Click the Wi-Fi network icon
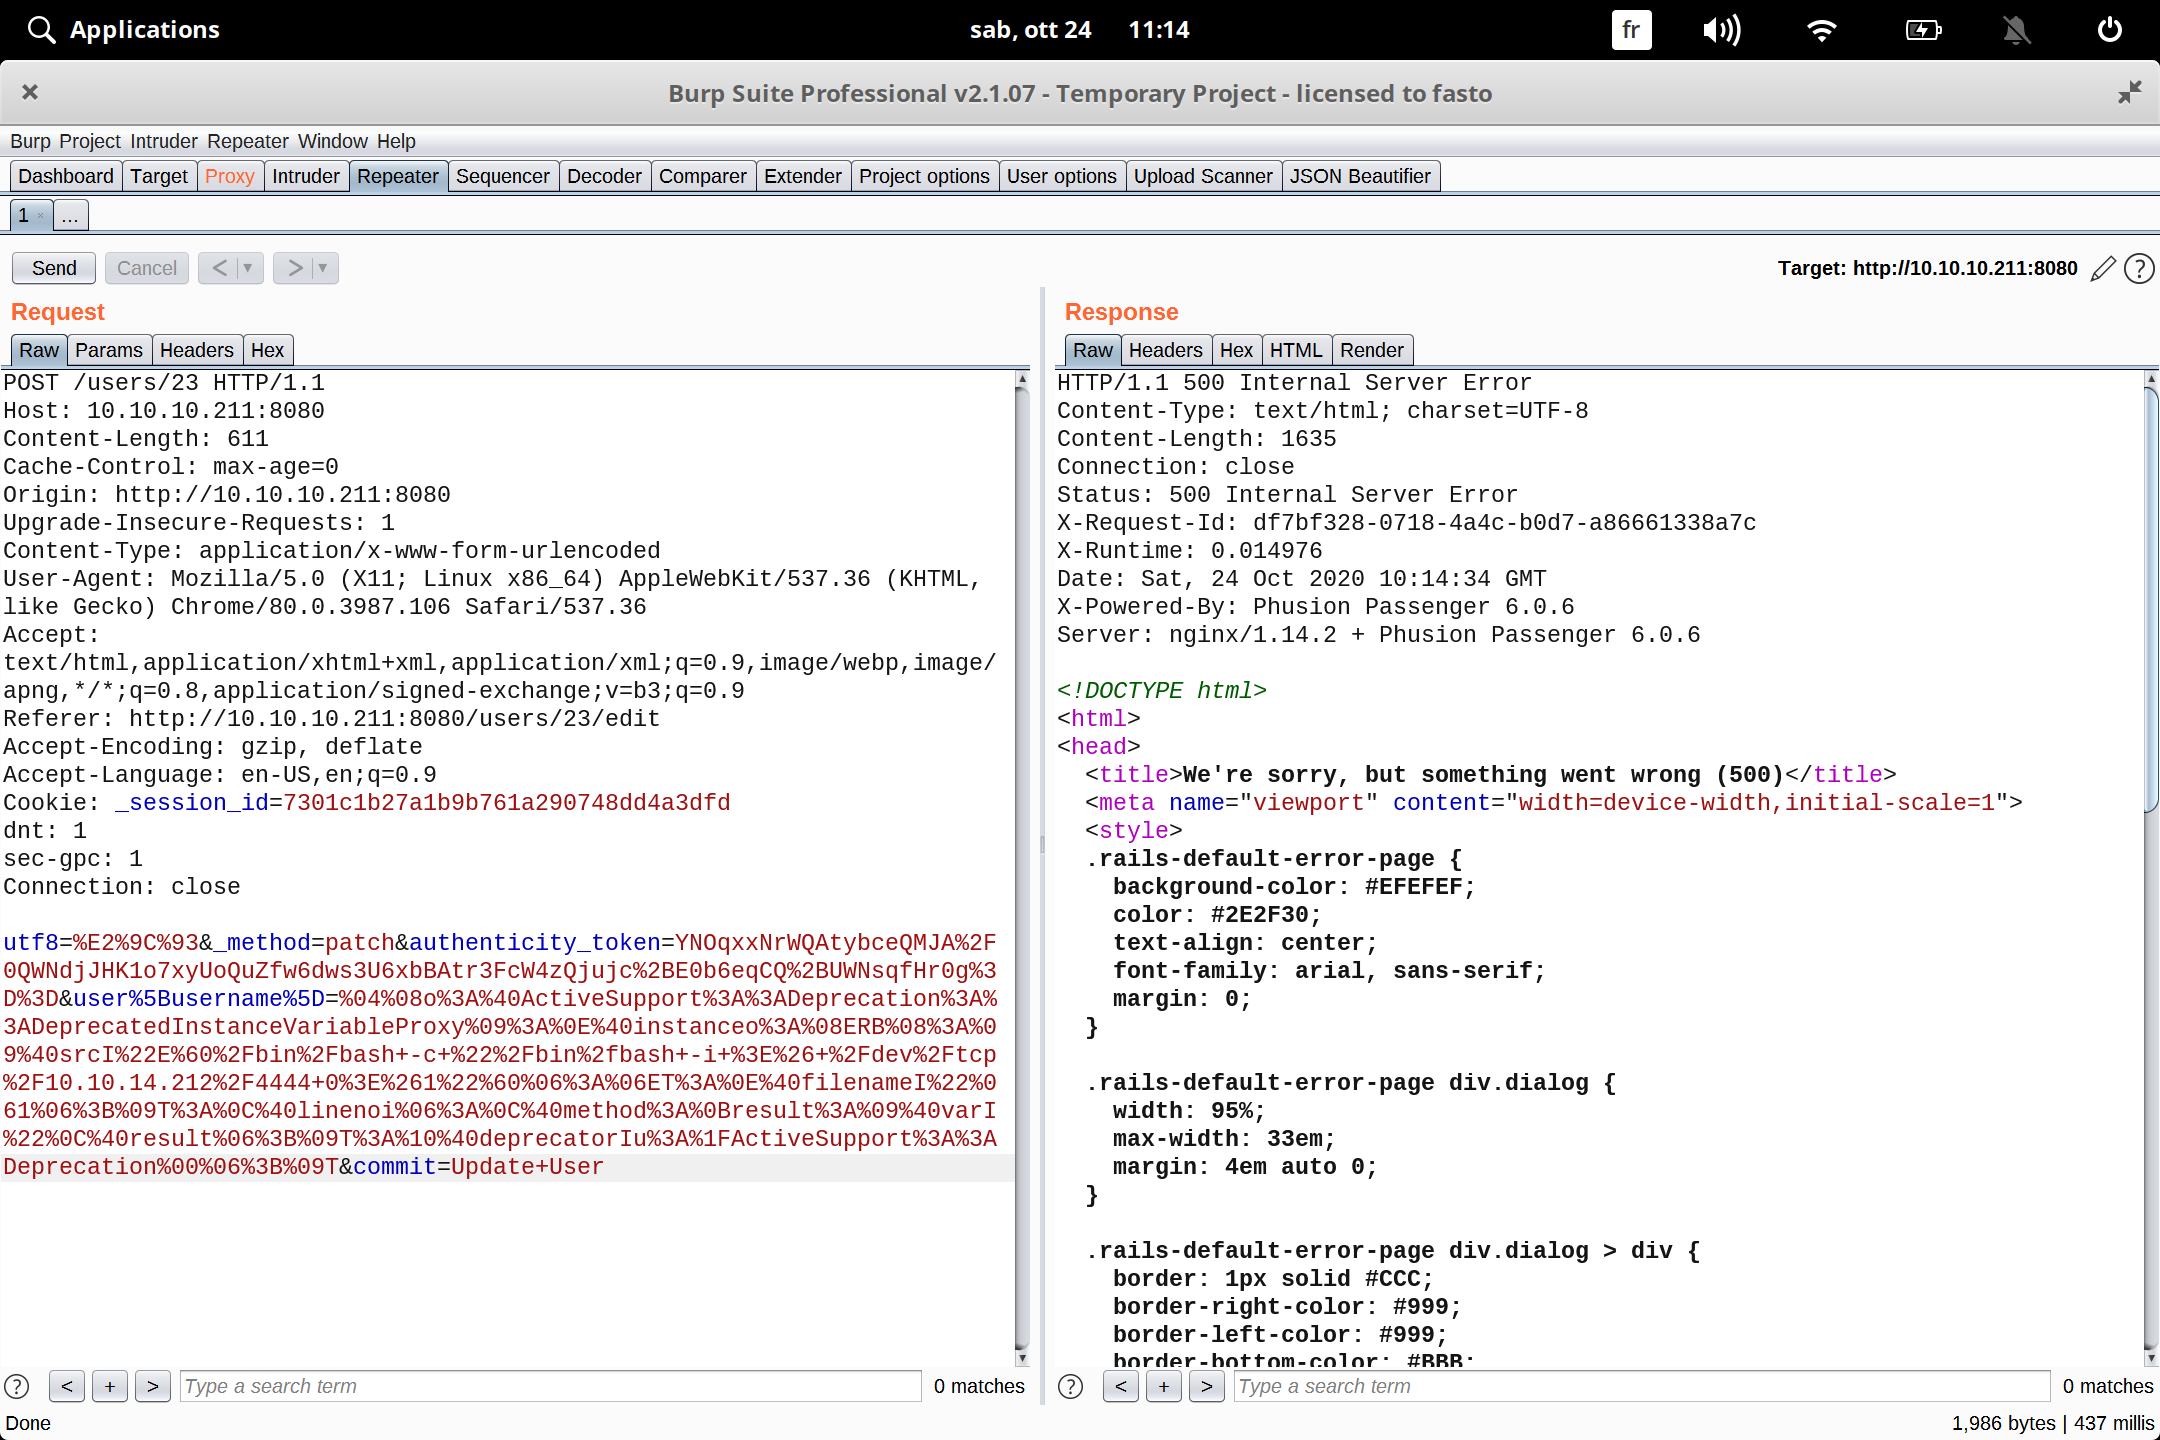Image resolution: width=2160 pixels, height=1440 pixels. coord(1822,30)
